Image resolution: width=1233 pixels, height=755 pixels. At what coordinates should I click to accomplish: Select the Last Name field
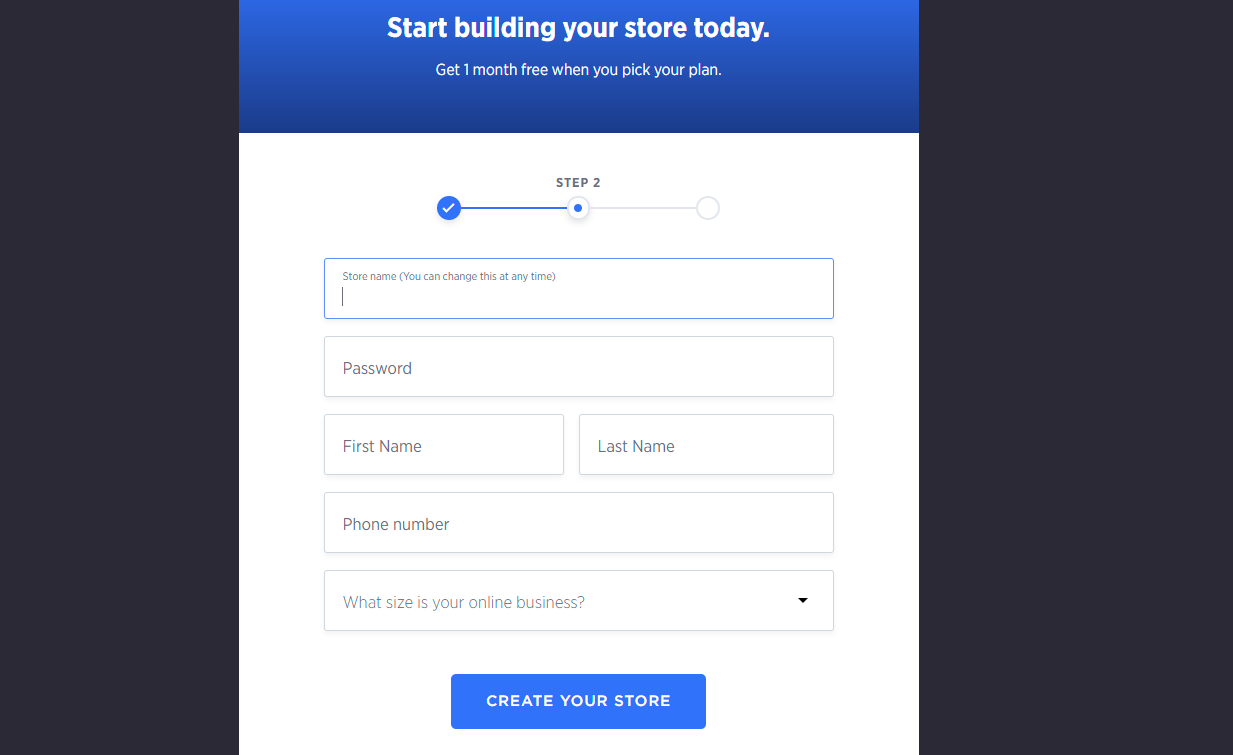coord(705,445)
